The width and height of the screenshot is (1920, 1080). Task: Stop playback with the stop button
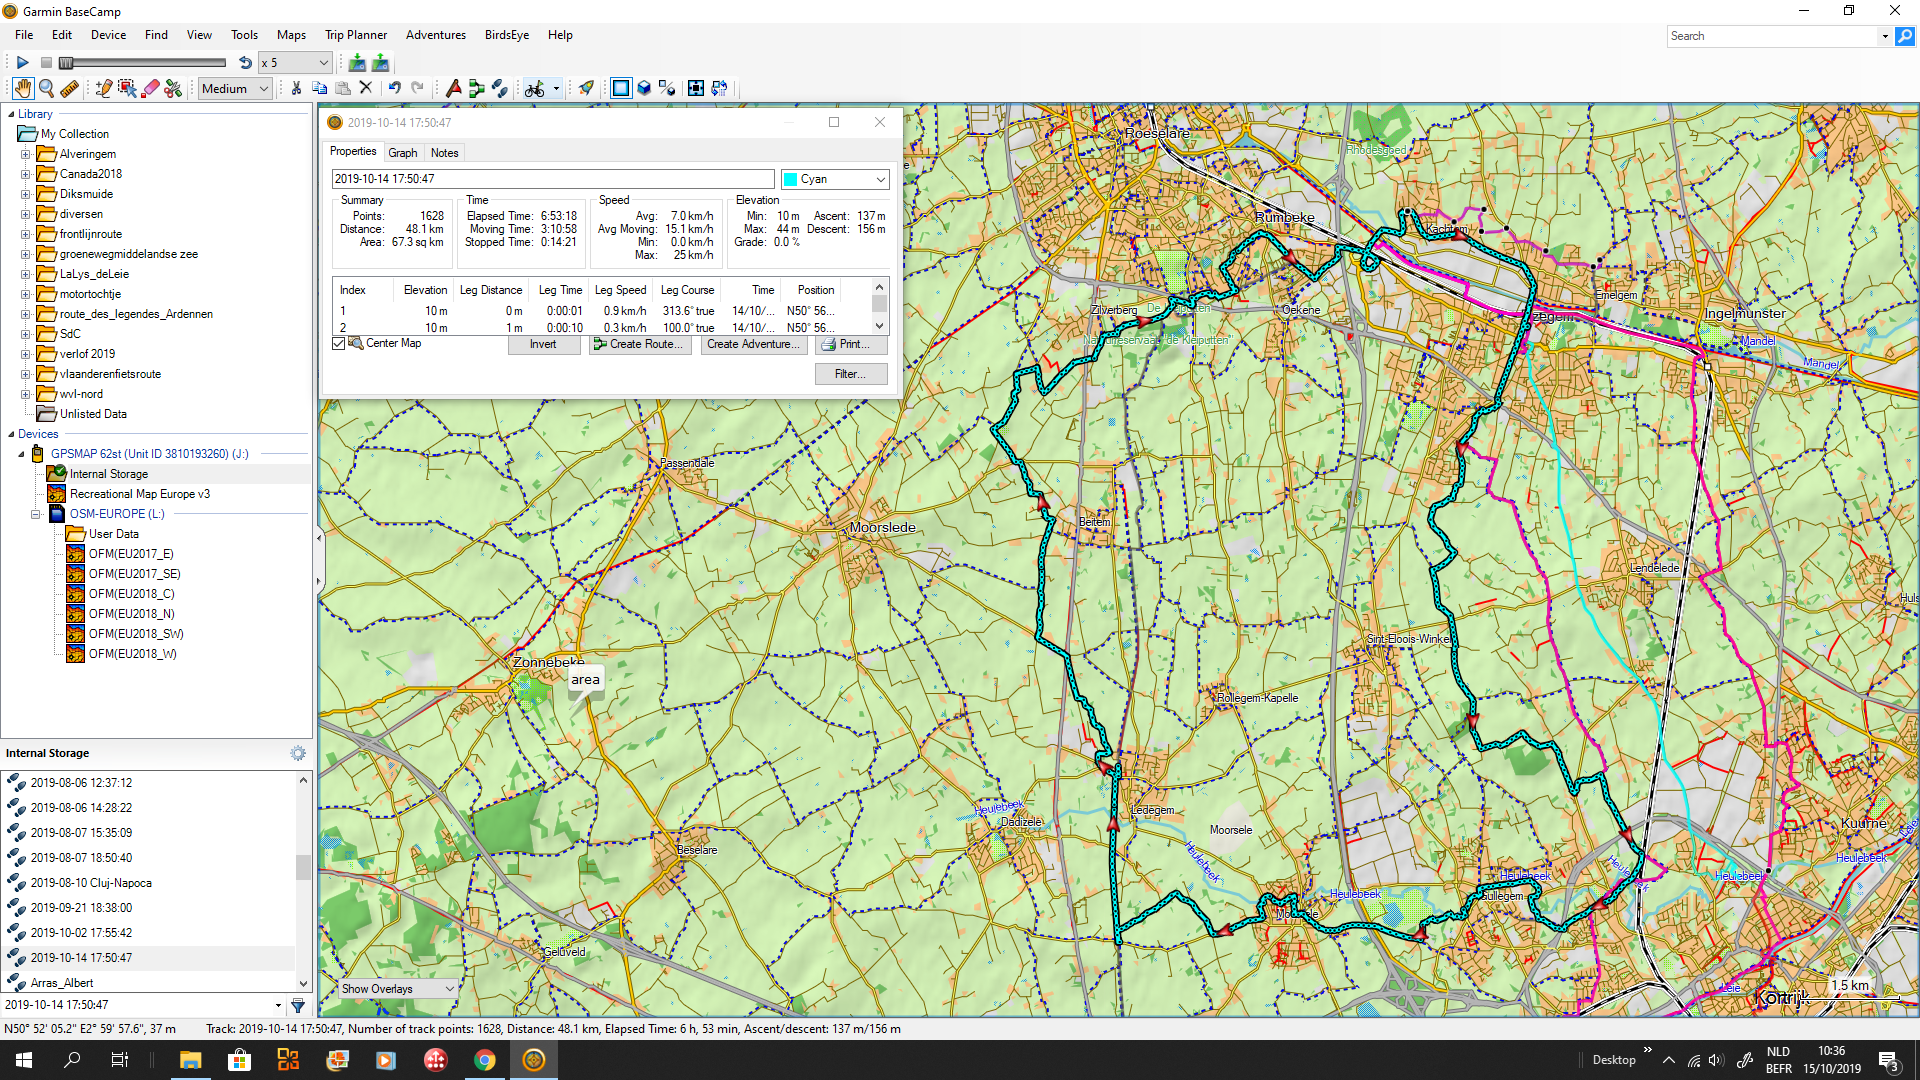(x=46, y=62)
